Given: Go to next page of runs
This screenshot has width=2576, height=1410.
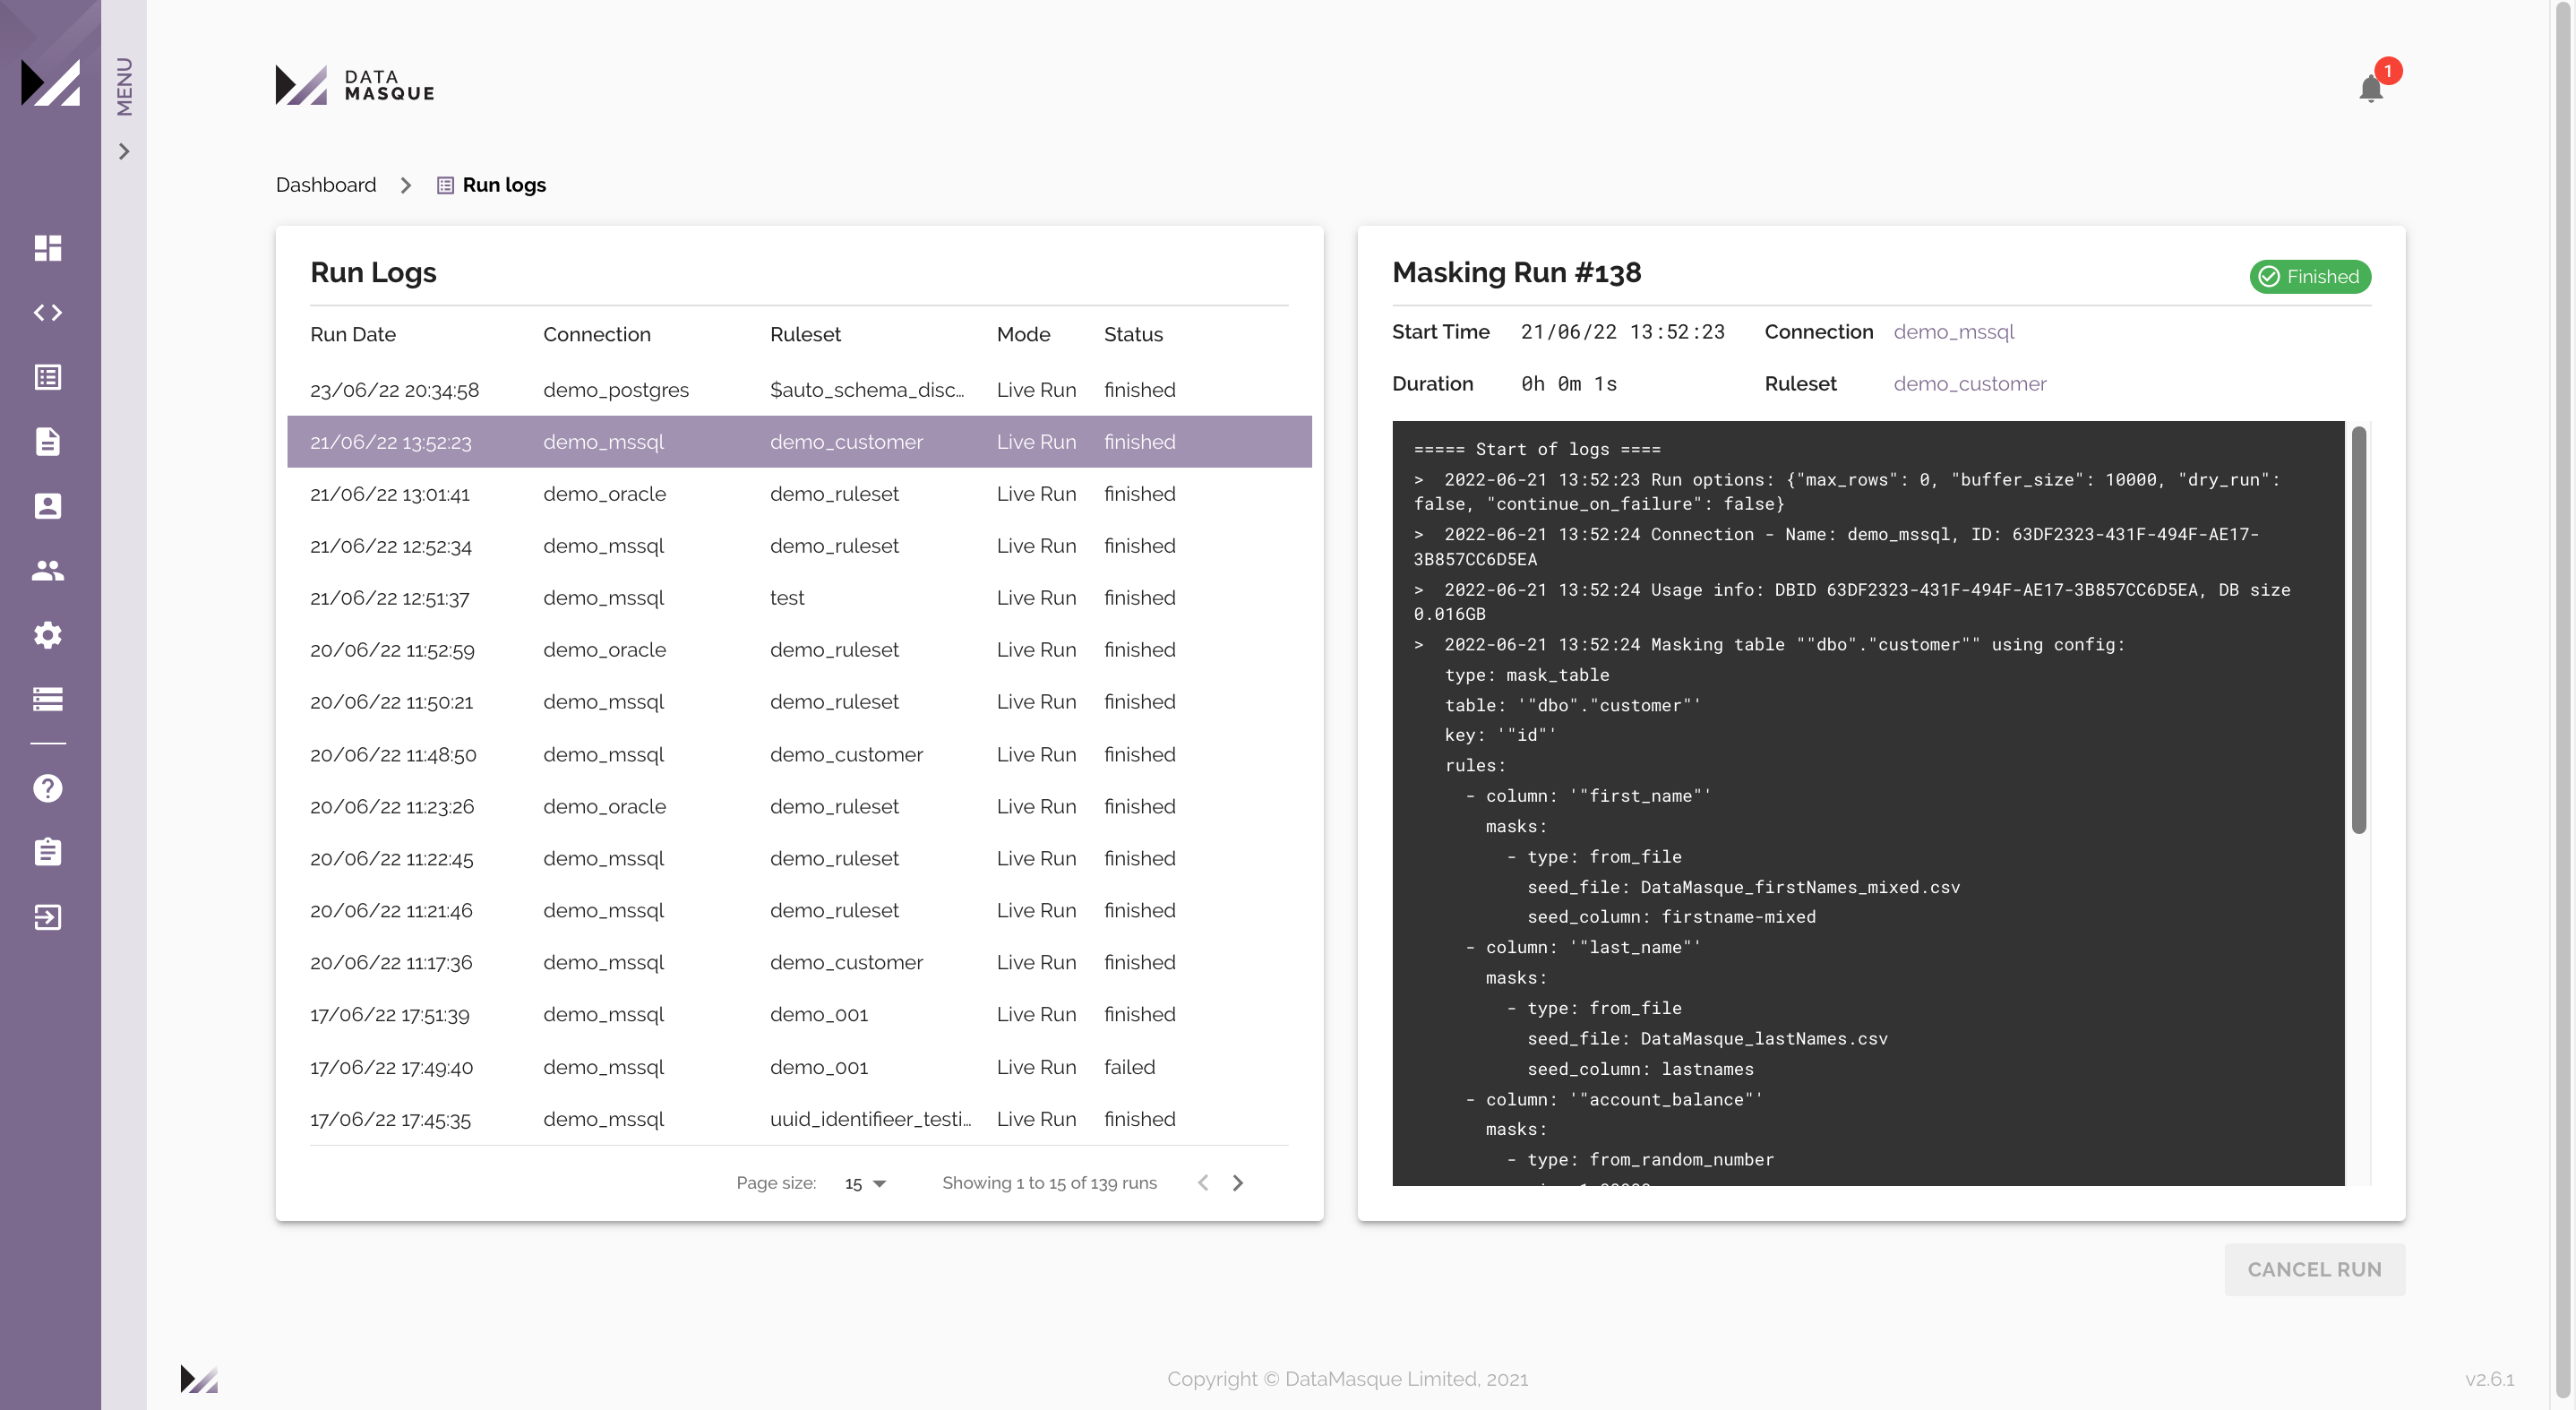Looking at the screenshot, I should [1238, 1183].
